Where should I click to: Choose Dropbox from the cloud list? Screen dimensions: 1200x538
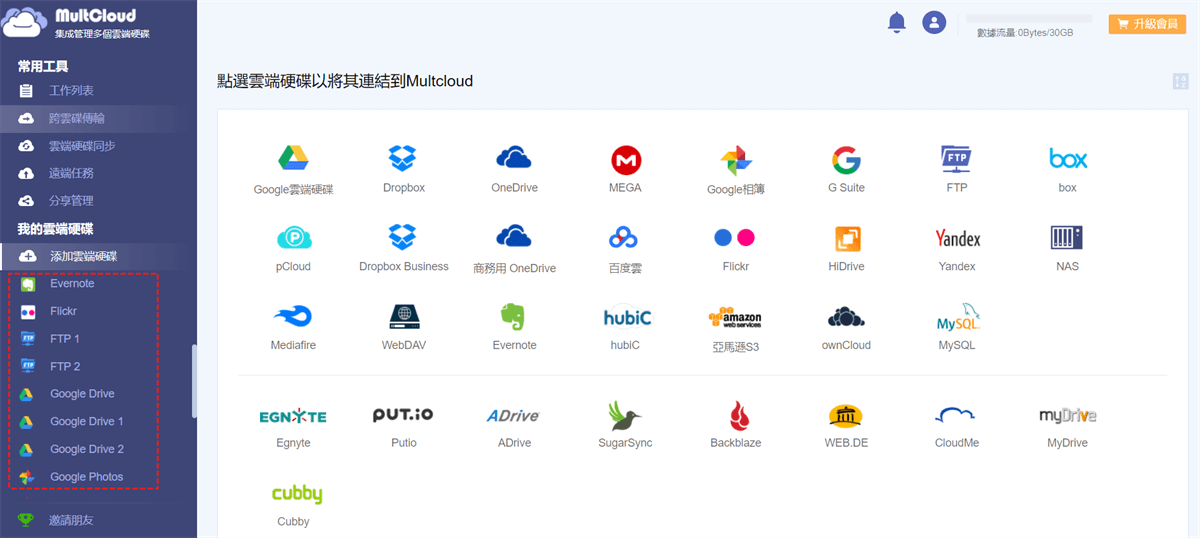click(403, 158)
